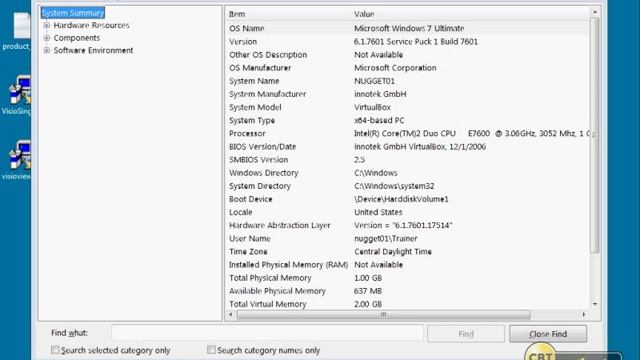
Task: Select the Time Zone row
Action: pos(407,251)
